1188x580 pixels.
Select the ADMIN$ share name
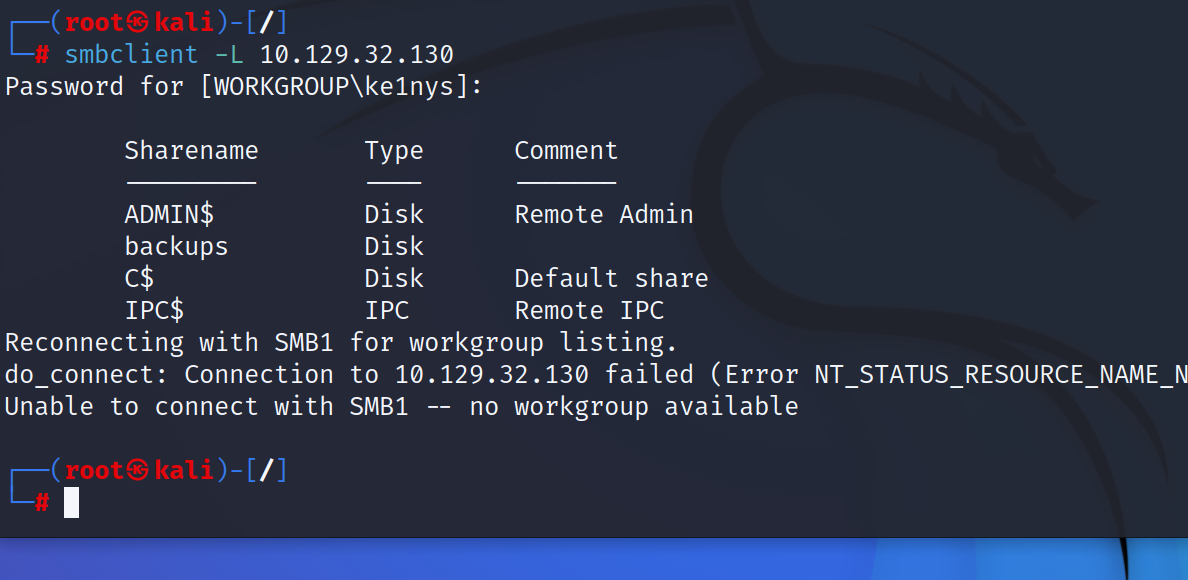pyautogui.click(x=169, y=214)
